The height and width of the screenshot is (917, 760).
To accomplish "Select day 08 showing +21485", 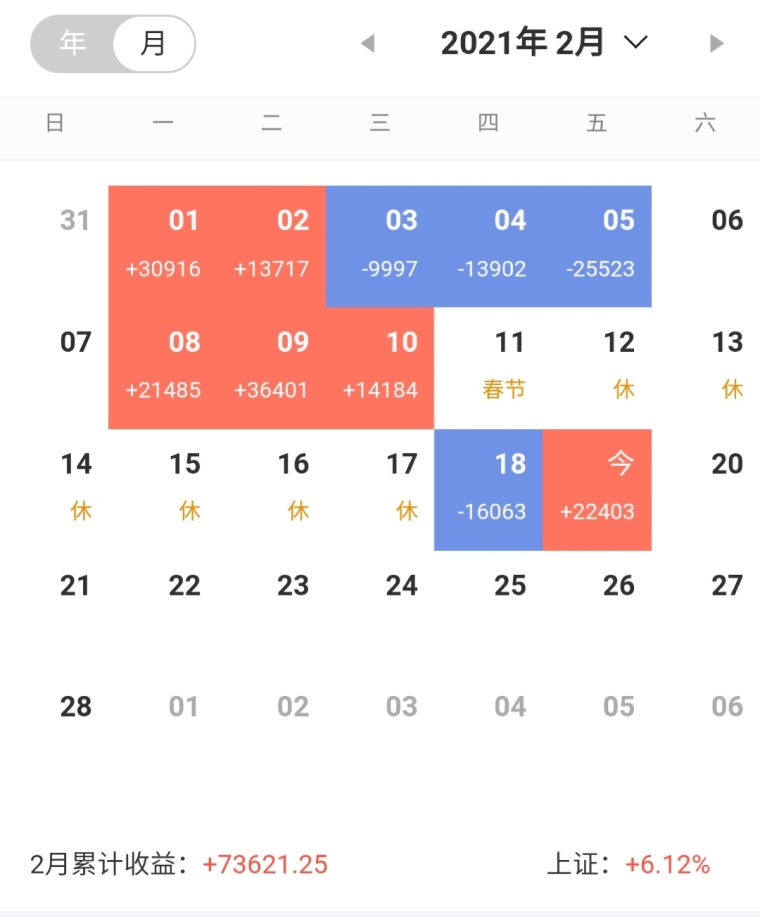I will pyautogui.click(x=163, y=368).
